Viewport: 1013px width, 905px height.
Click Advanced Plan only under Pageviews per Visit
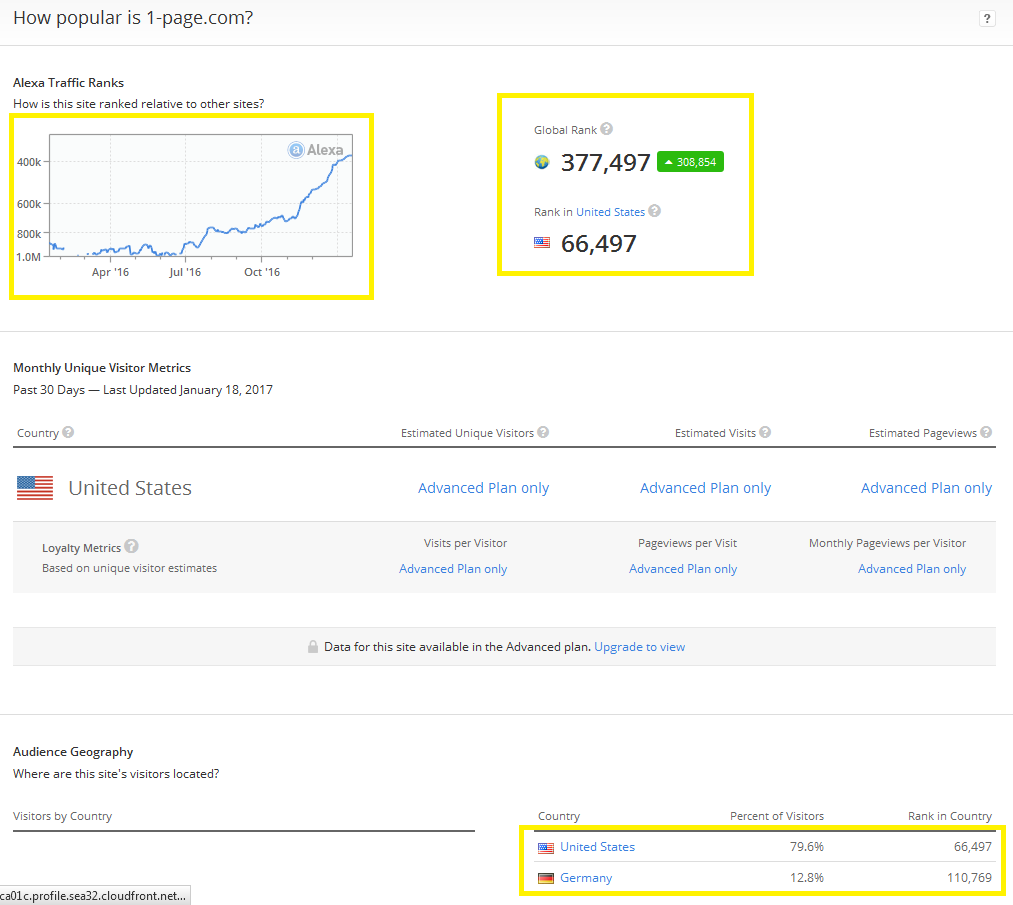[683, 568]
